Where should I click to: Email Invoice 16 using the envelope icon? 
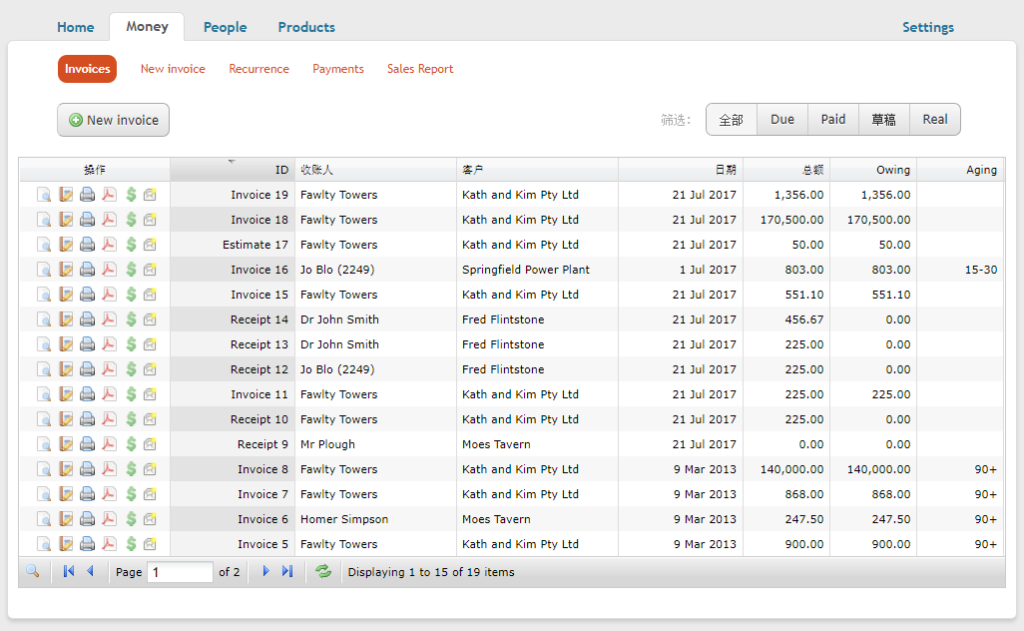click(x=150, y=269)
